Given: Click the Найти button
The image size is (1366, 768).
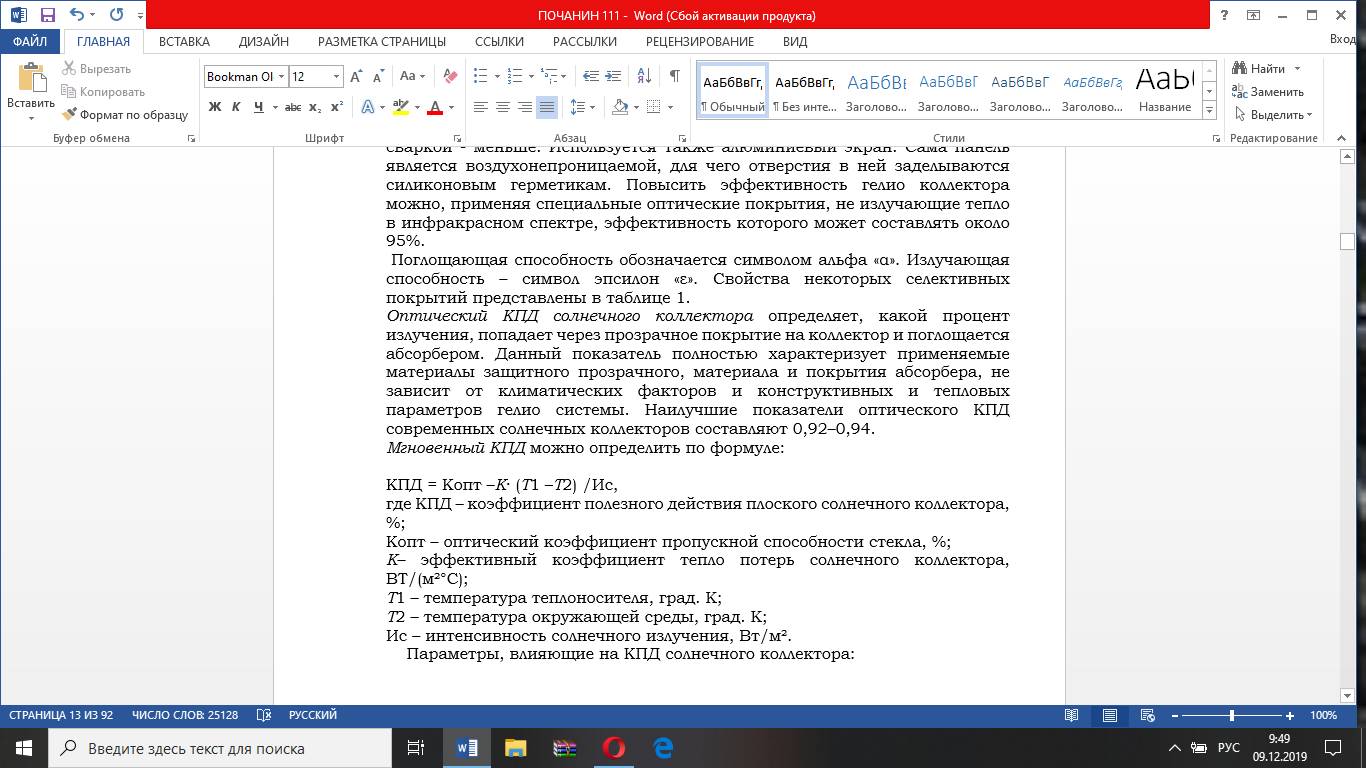Looking at the screenshot, I should [1266, 69].
